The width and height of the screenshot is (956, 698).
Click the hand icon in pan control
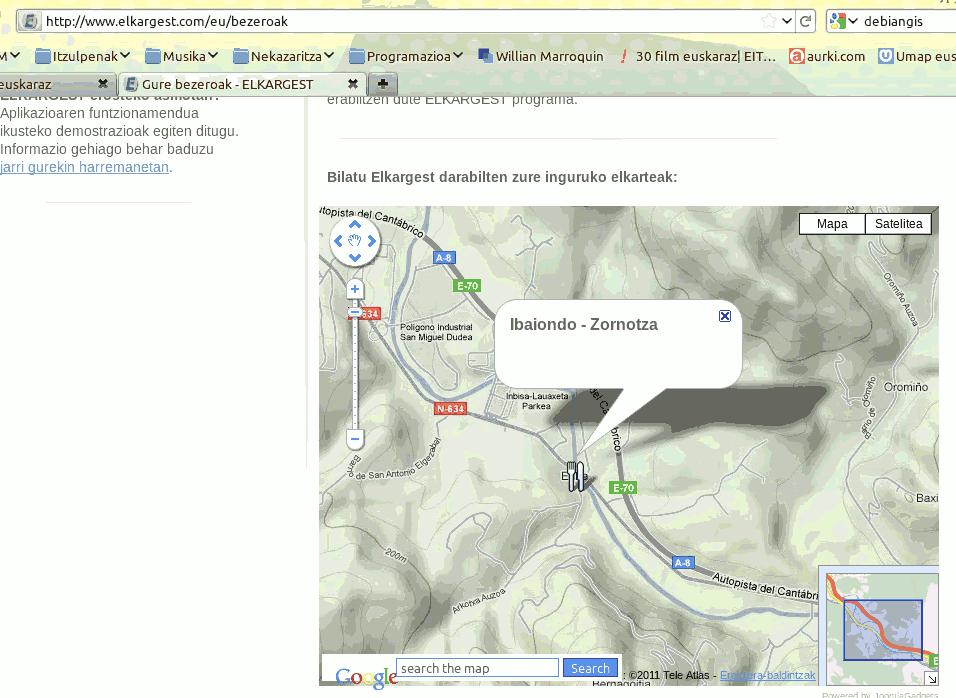click(x=355, y=241)
